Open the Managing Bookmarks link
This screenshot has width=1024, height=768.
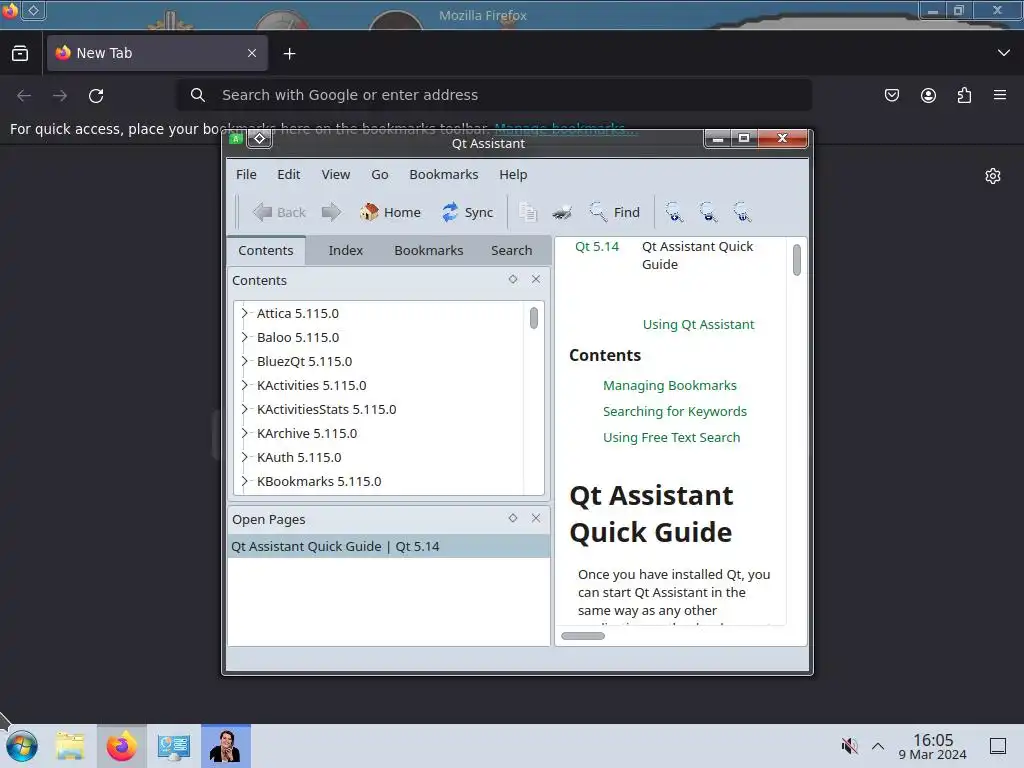tap(669, 386)
